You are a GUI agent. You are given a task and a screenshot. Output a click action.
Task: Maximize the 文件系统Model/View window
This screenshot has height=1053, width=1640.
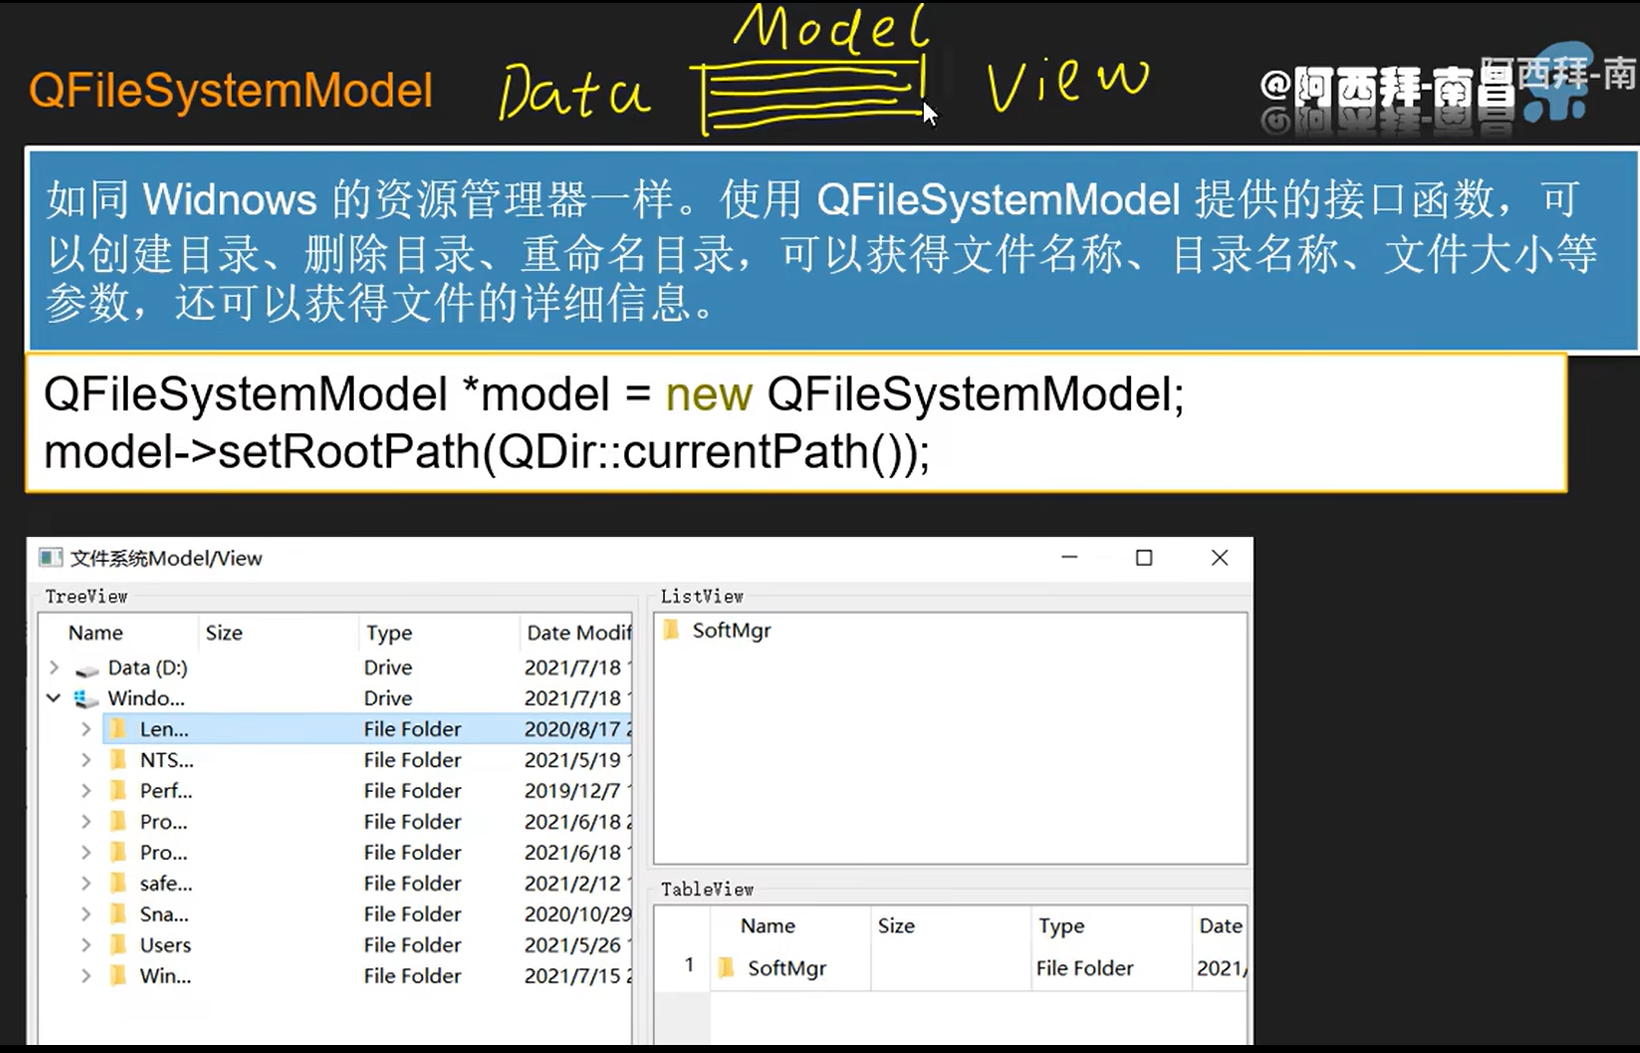pyautogui.click(x=1144, y=558)
